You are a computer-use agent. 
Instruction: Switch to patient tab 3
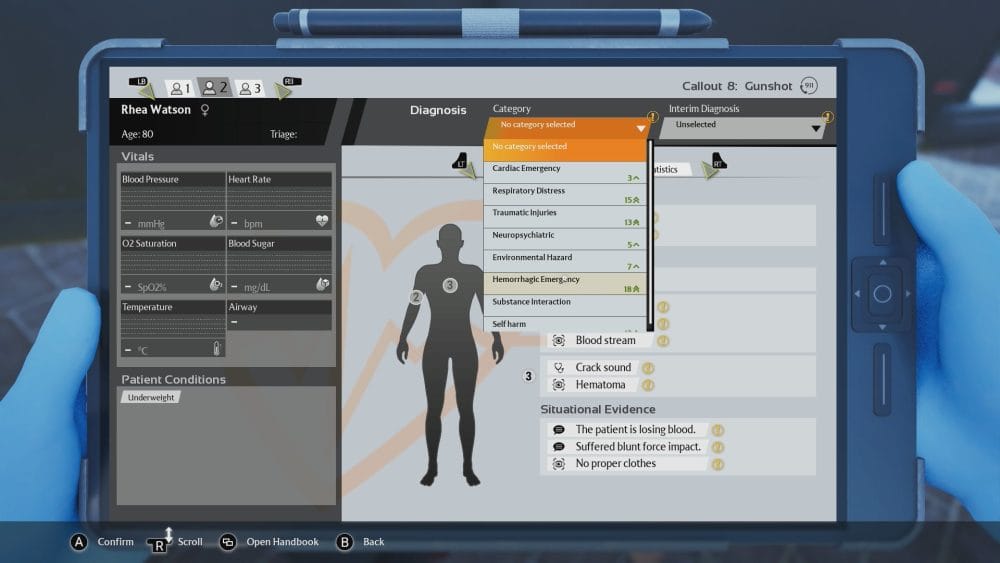click(x=249, y=88)
